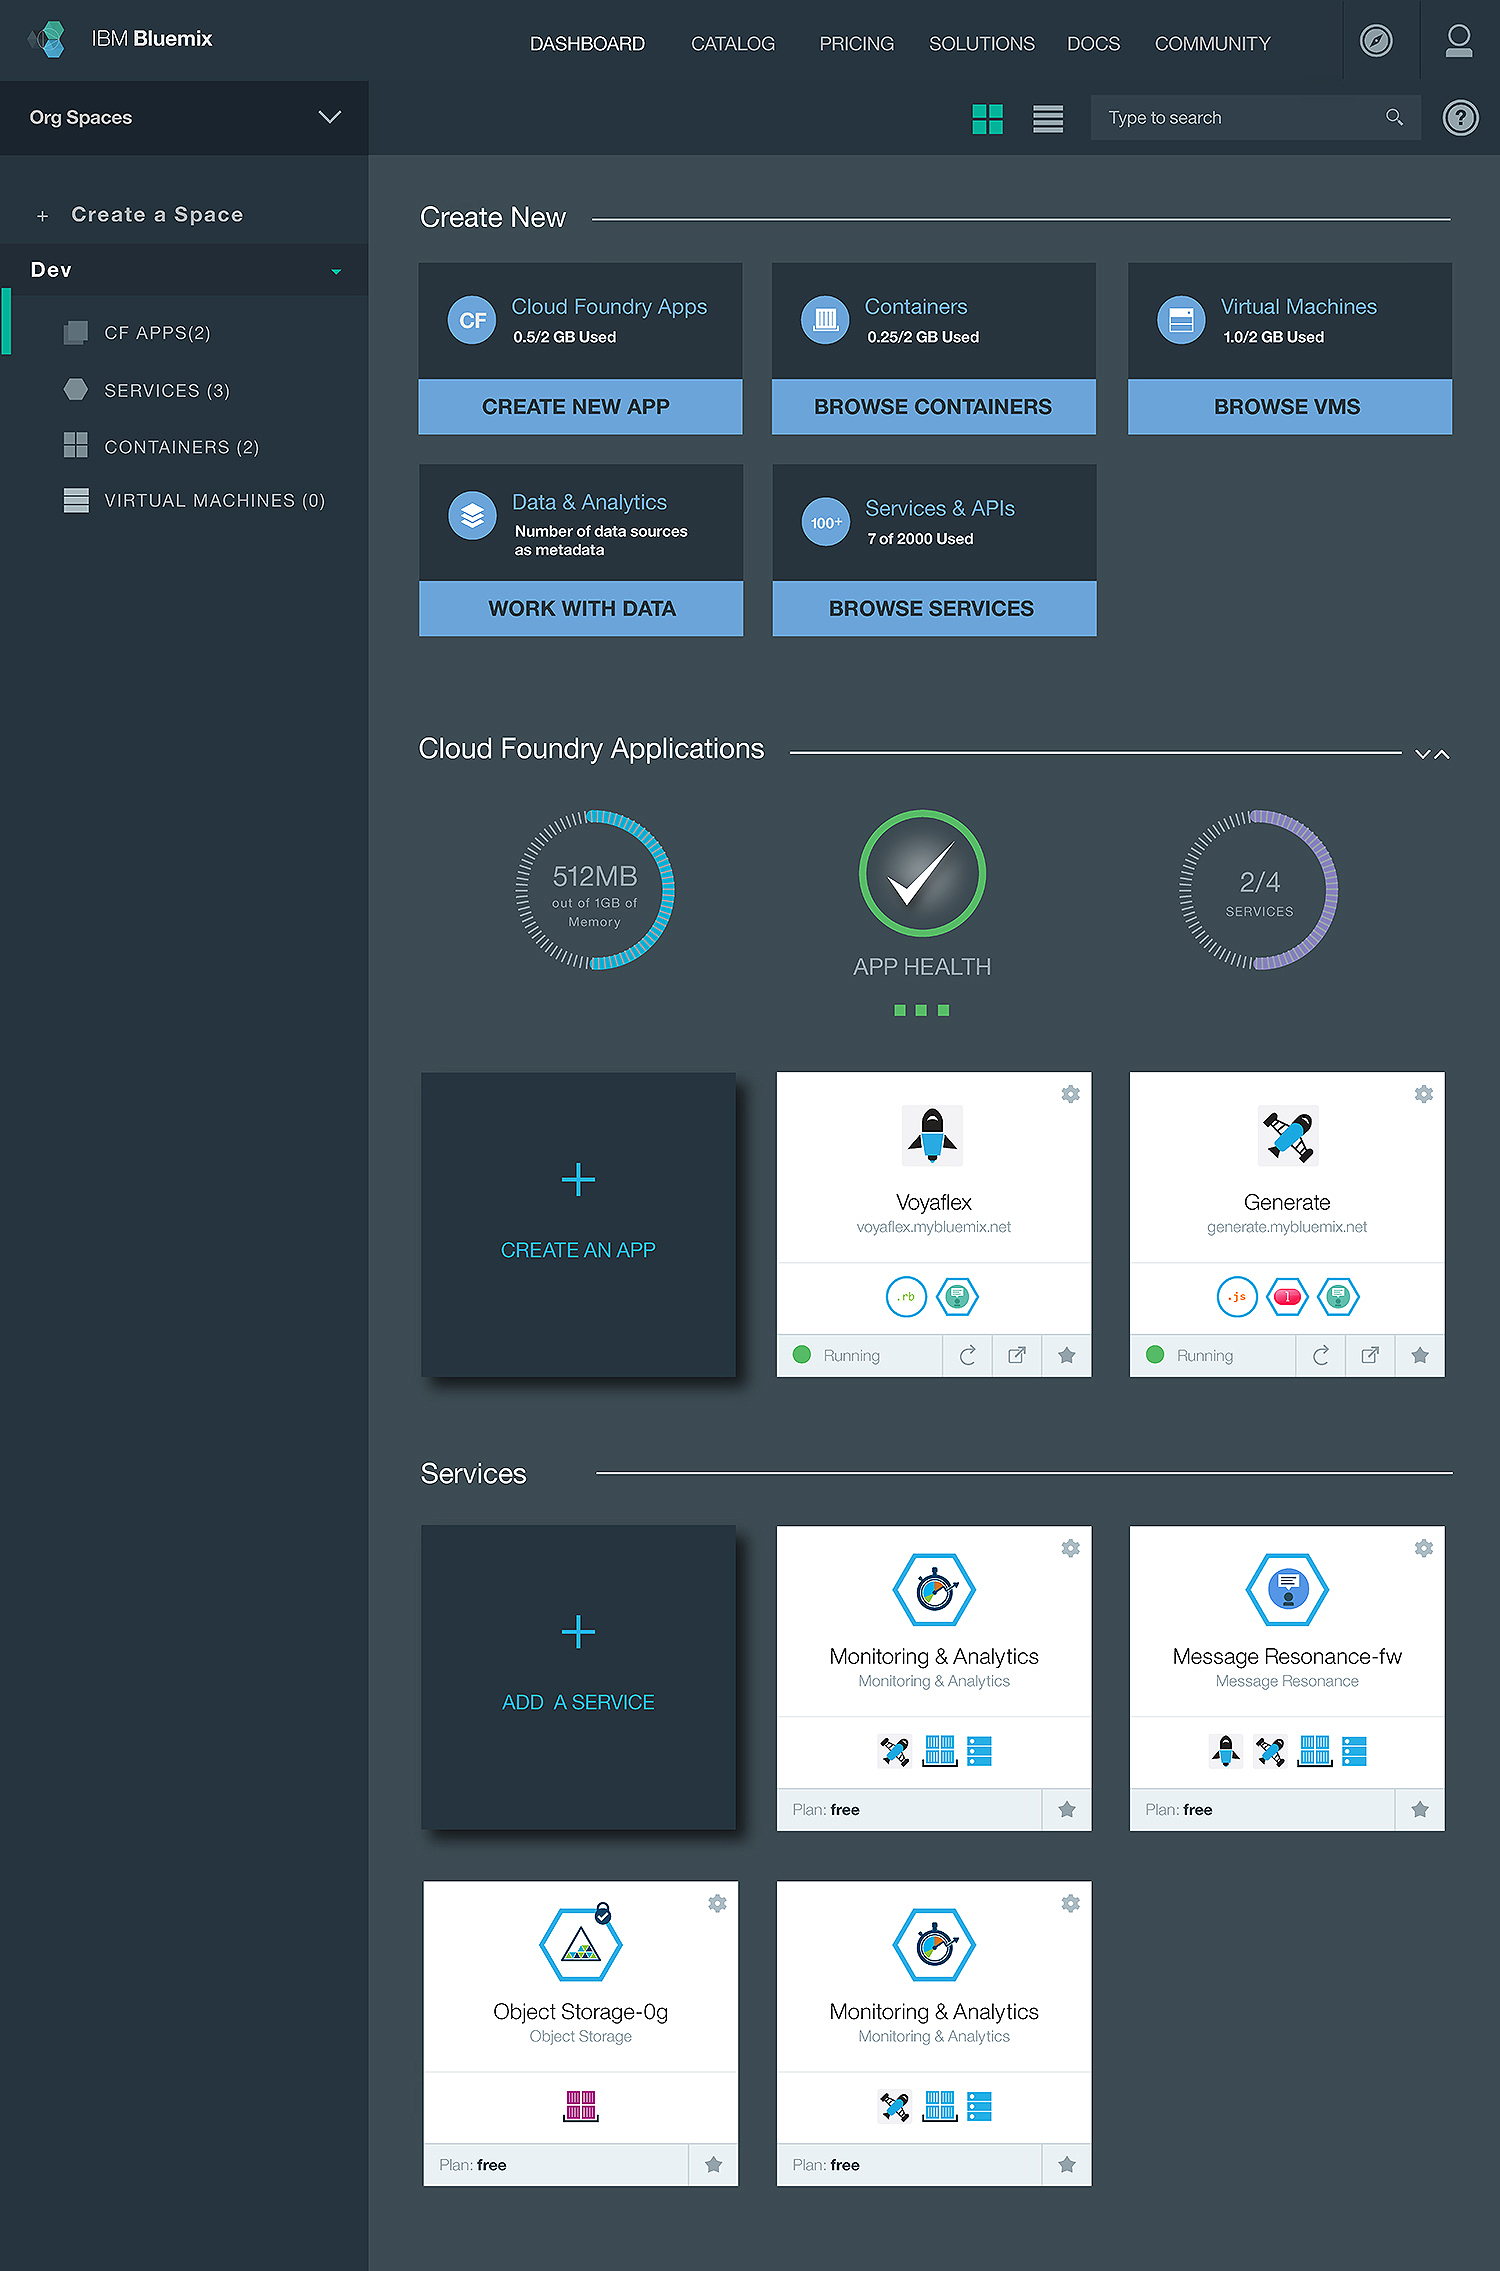Click the Services & APIs 100+ icon
This screenshot has width=1500, height=2271.
coord(826,522)
